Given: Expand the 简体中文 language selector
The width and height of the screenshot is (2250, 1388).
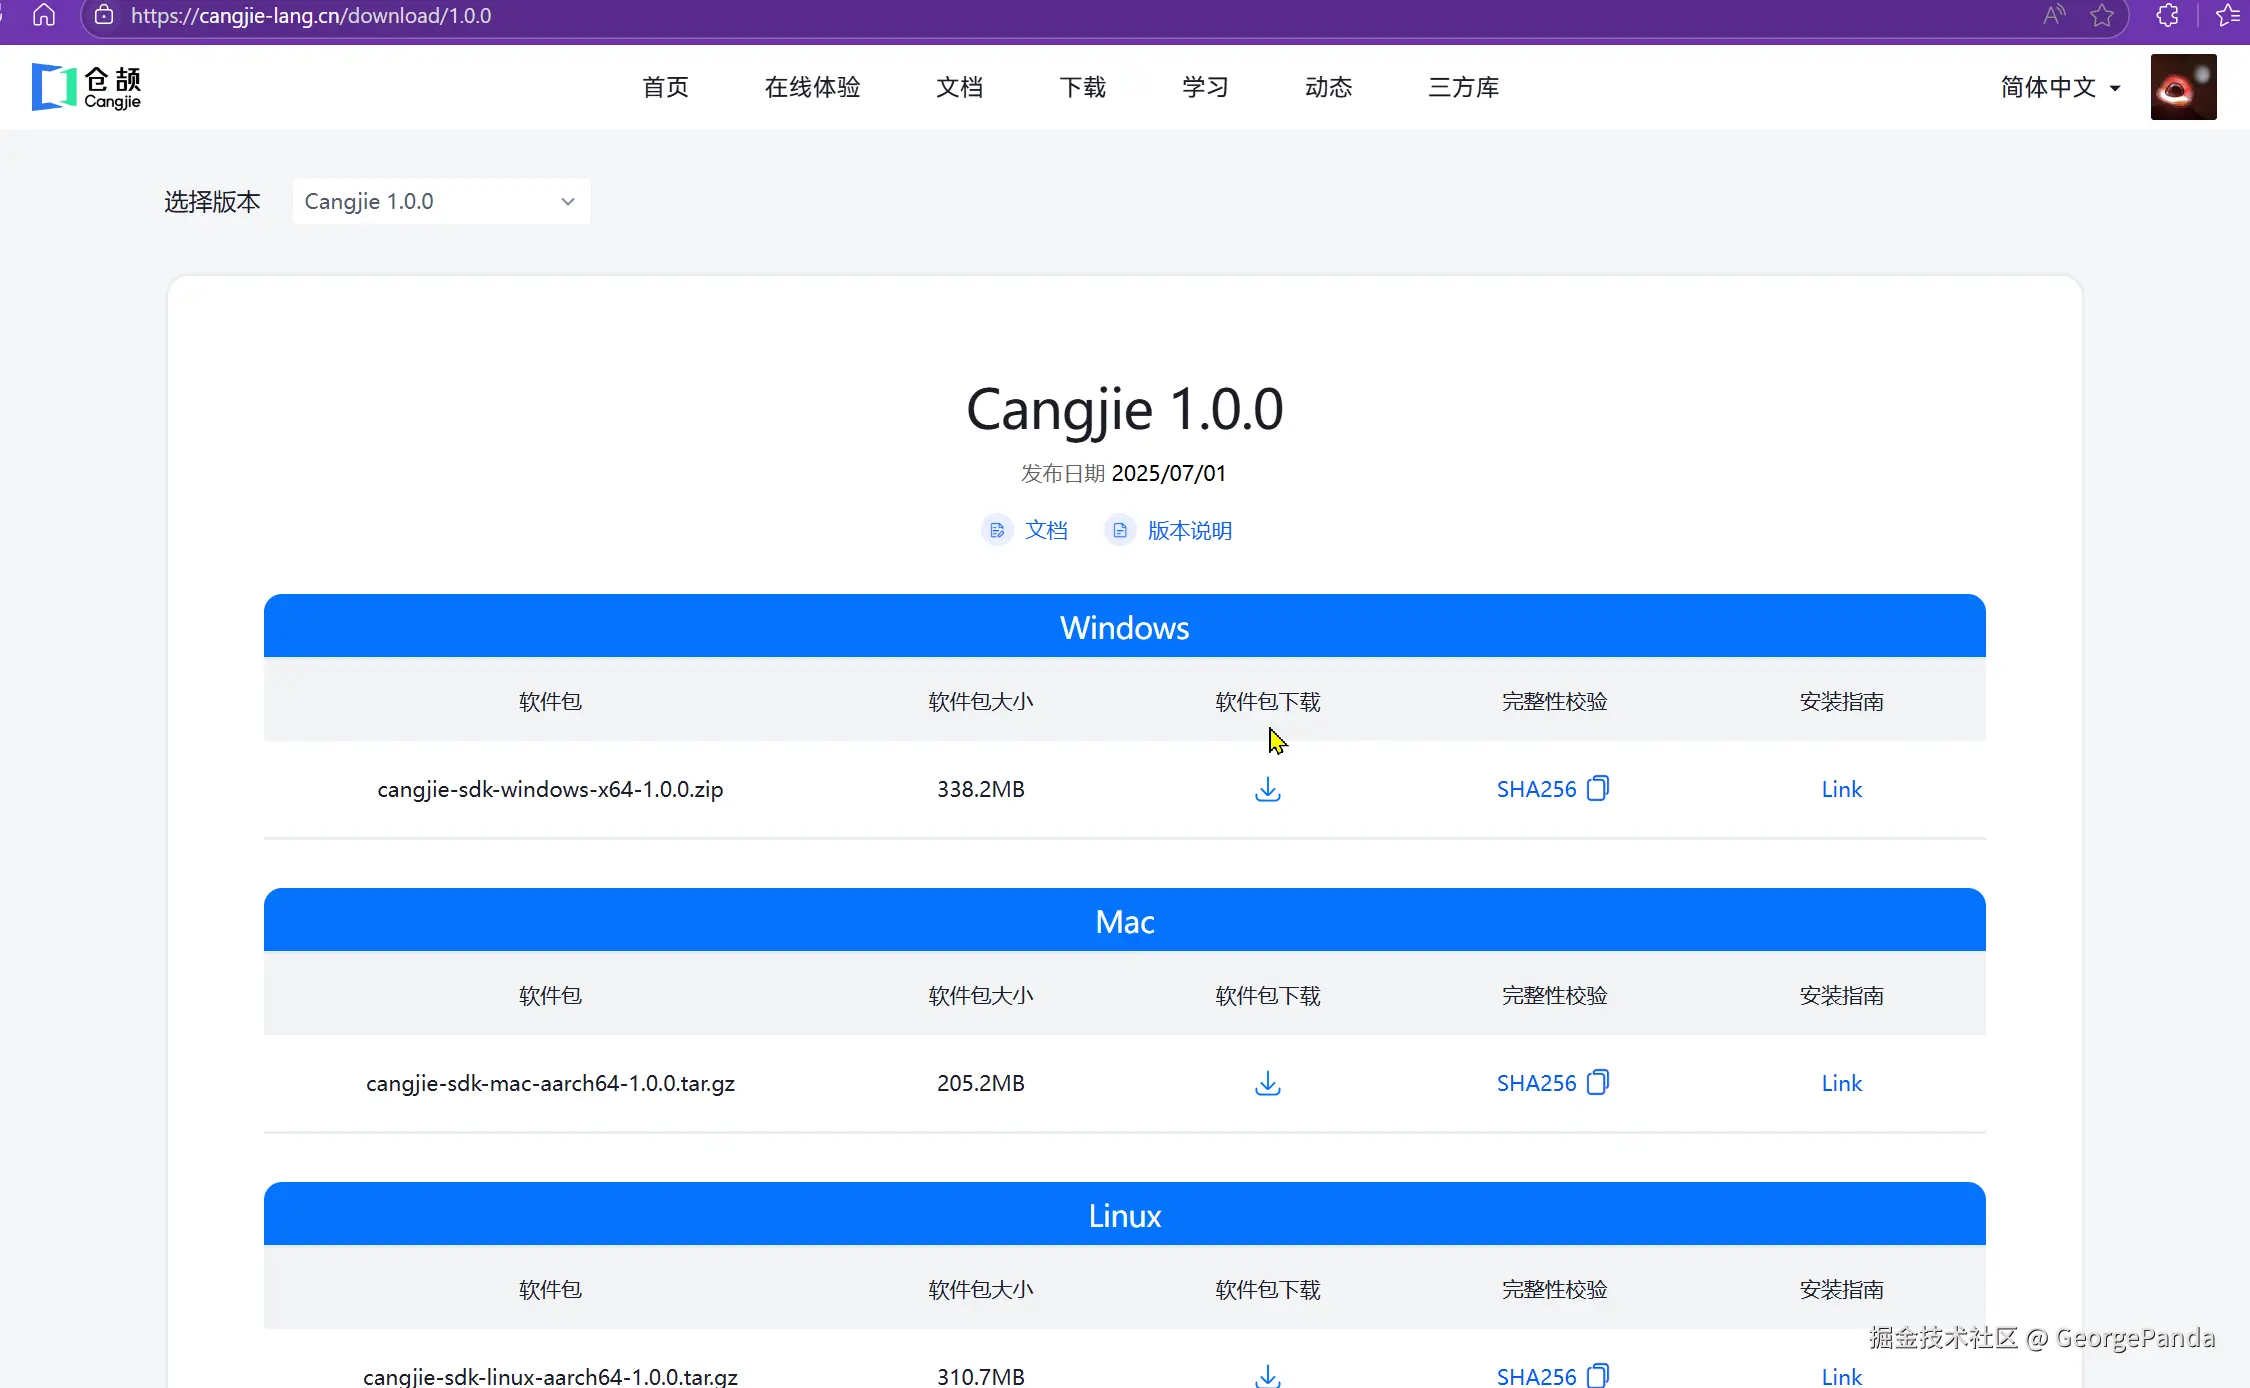Looking at the screenshot, I should click(2060, 88).
